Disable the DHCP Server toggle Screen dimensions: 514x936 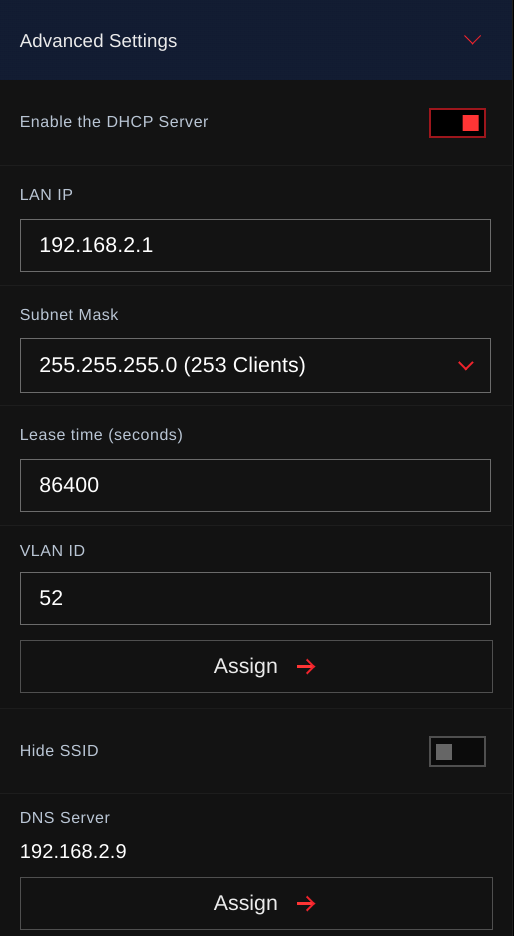tap(457, 123)
